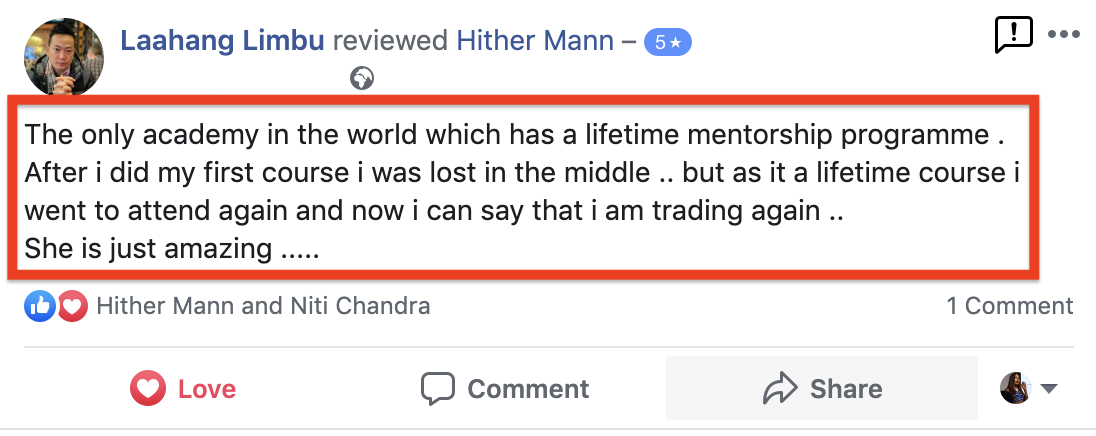Screen dimensions: 1096x436
Task: Click the Comment button
Action: [x=505, y=388]
